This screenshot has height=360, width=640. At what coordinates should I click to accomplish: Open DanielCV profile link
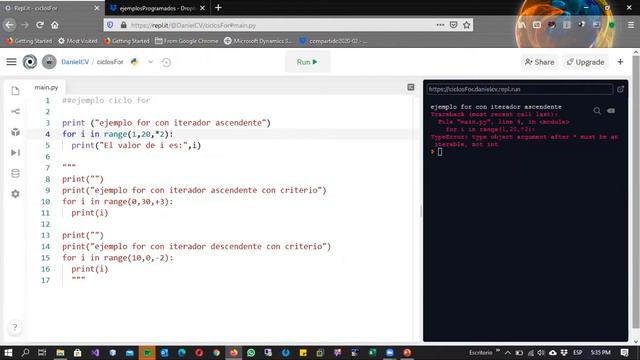tap(75, 62)
